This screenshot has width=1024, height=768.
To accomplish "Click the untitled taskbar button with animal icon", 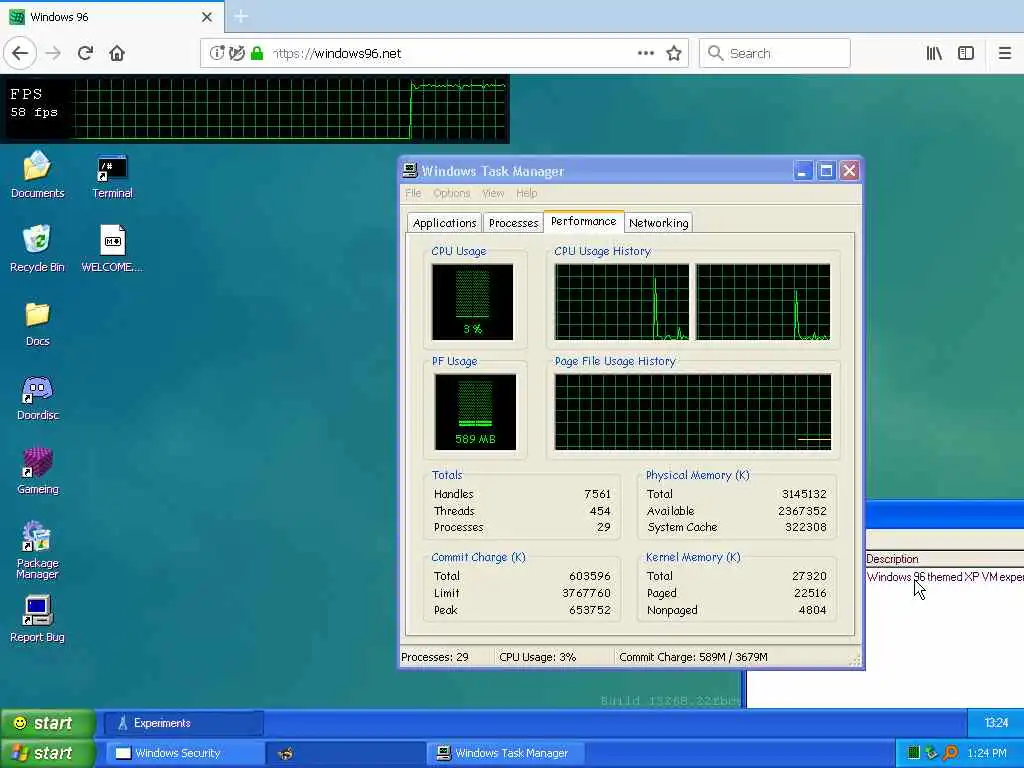I will coord(345,753).
